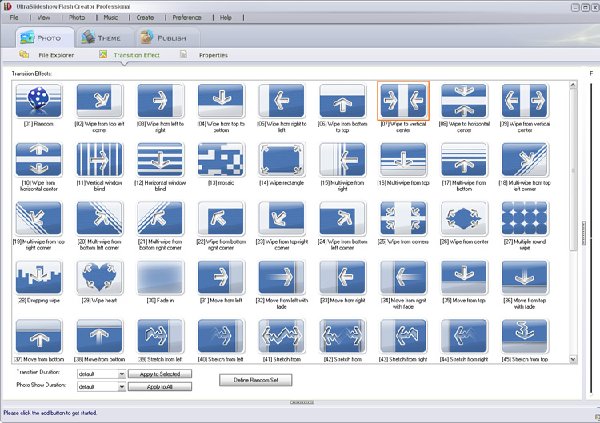The width and height of the screenshot is (600, 423).
Task: Open the Photo menu
Action: [x=77, y=18]
